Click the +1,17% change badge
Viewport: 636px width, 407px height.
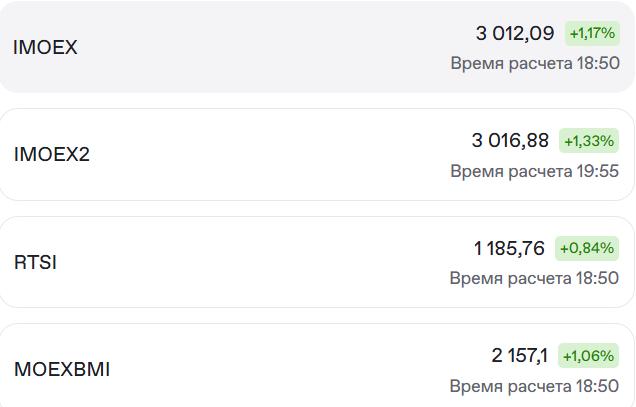click(x=592, y=33)
